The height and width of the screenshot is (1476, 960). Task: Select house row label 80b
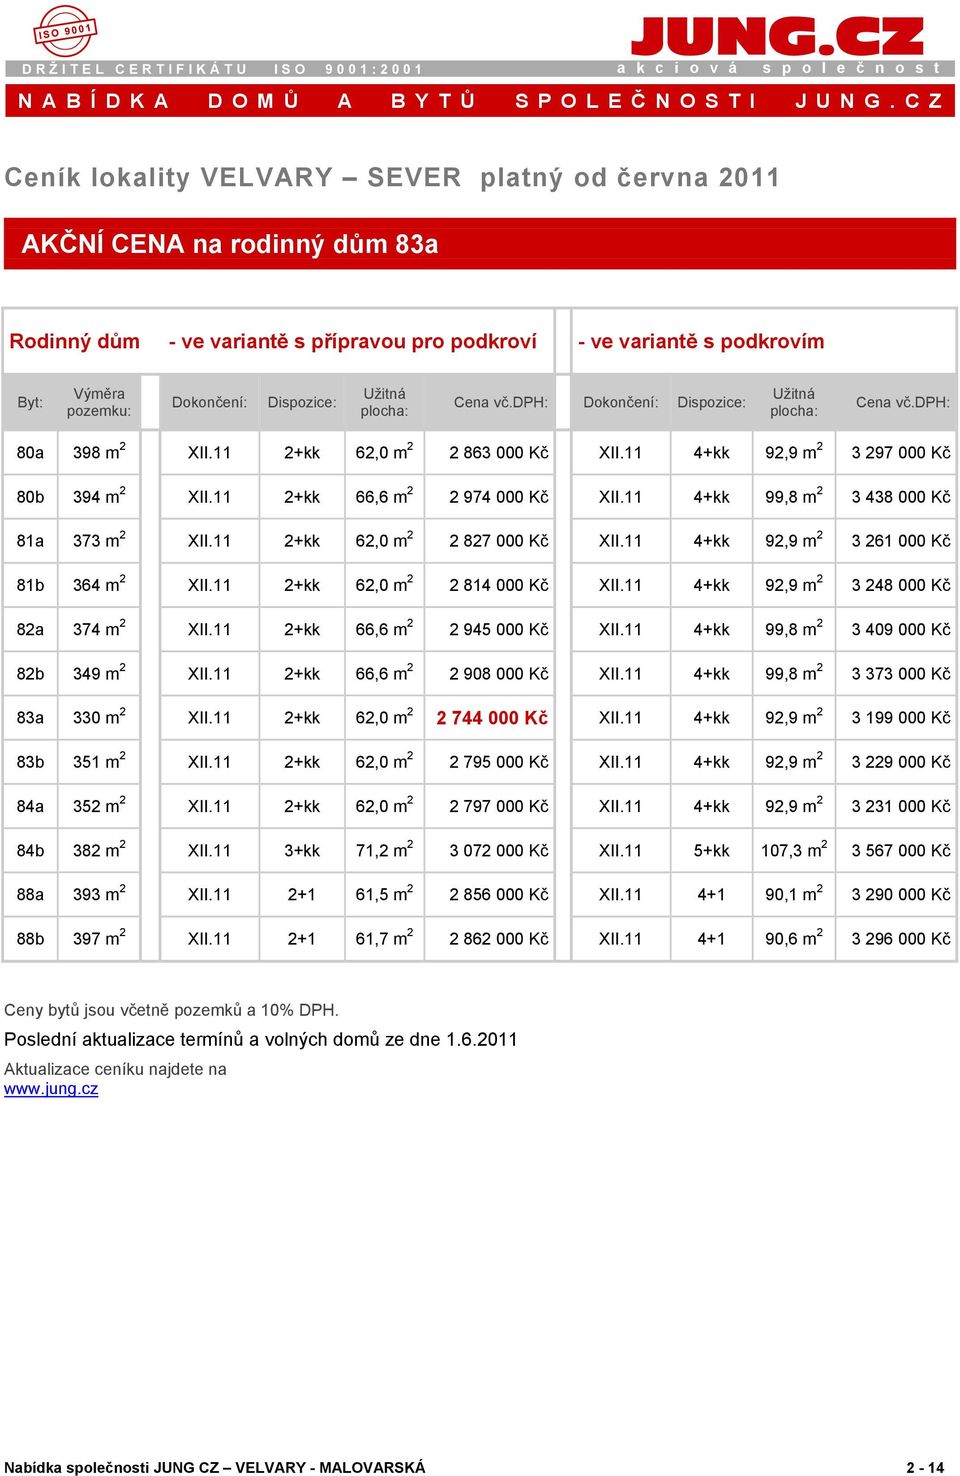point(30,497)
